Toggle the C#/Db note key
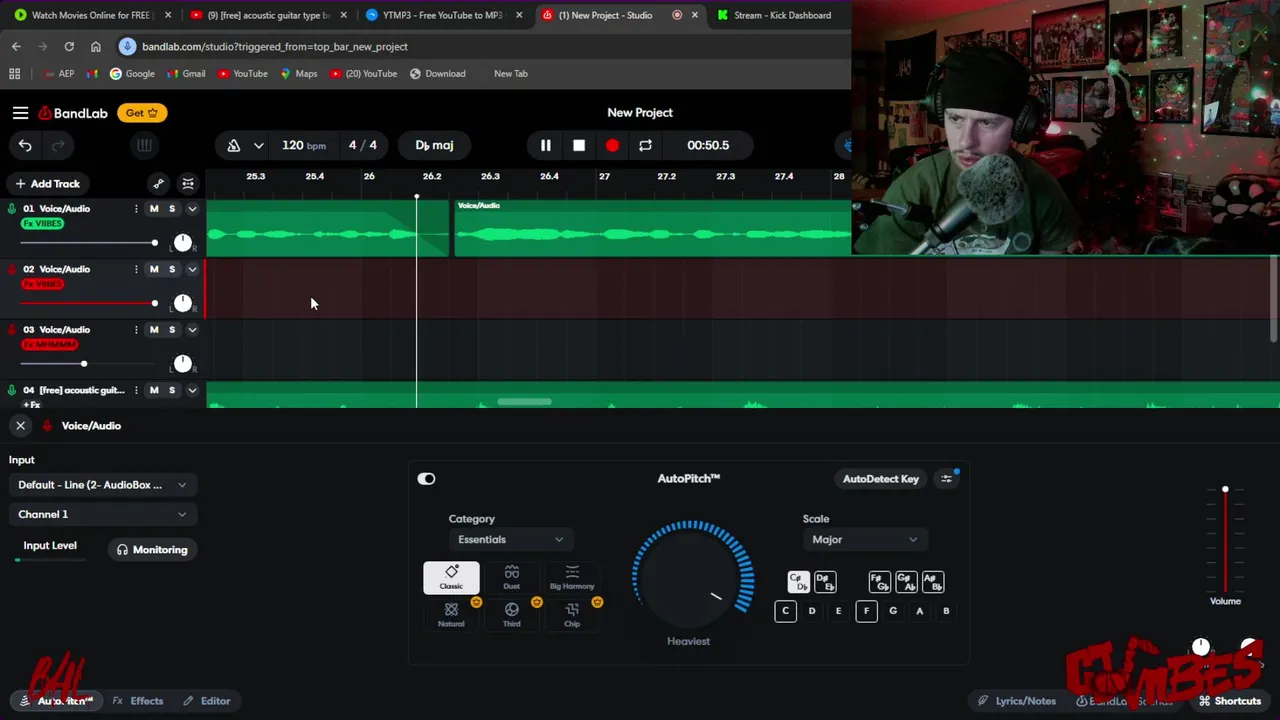The height and width of the screenshot is (720, 1280). click(x=798, y=582)
